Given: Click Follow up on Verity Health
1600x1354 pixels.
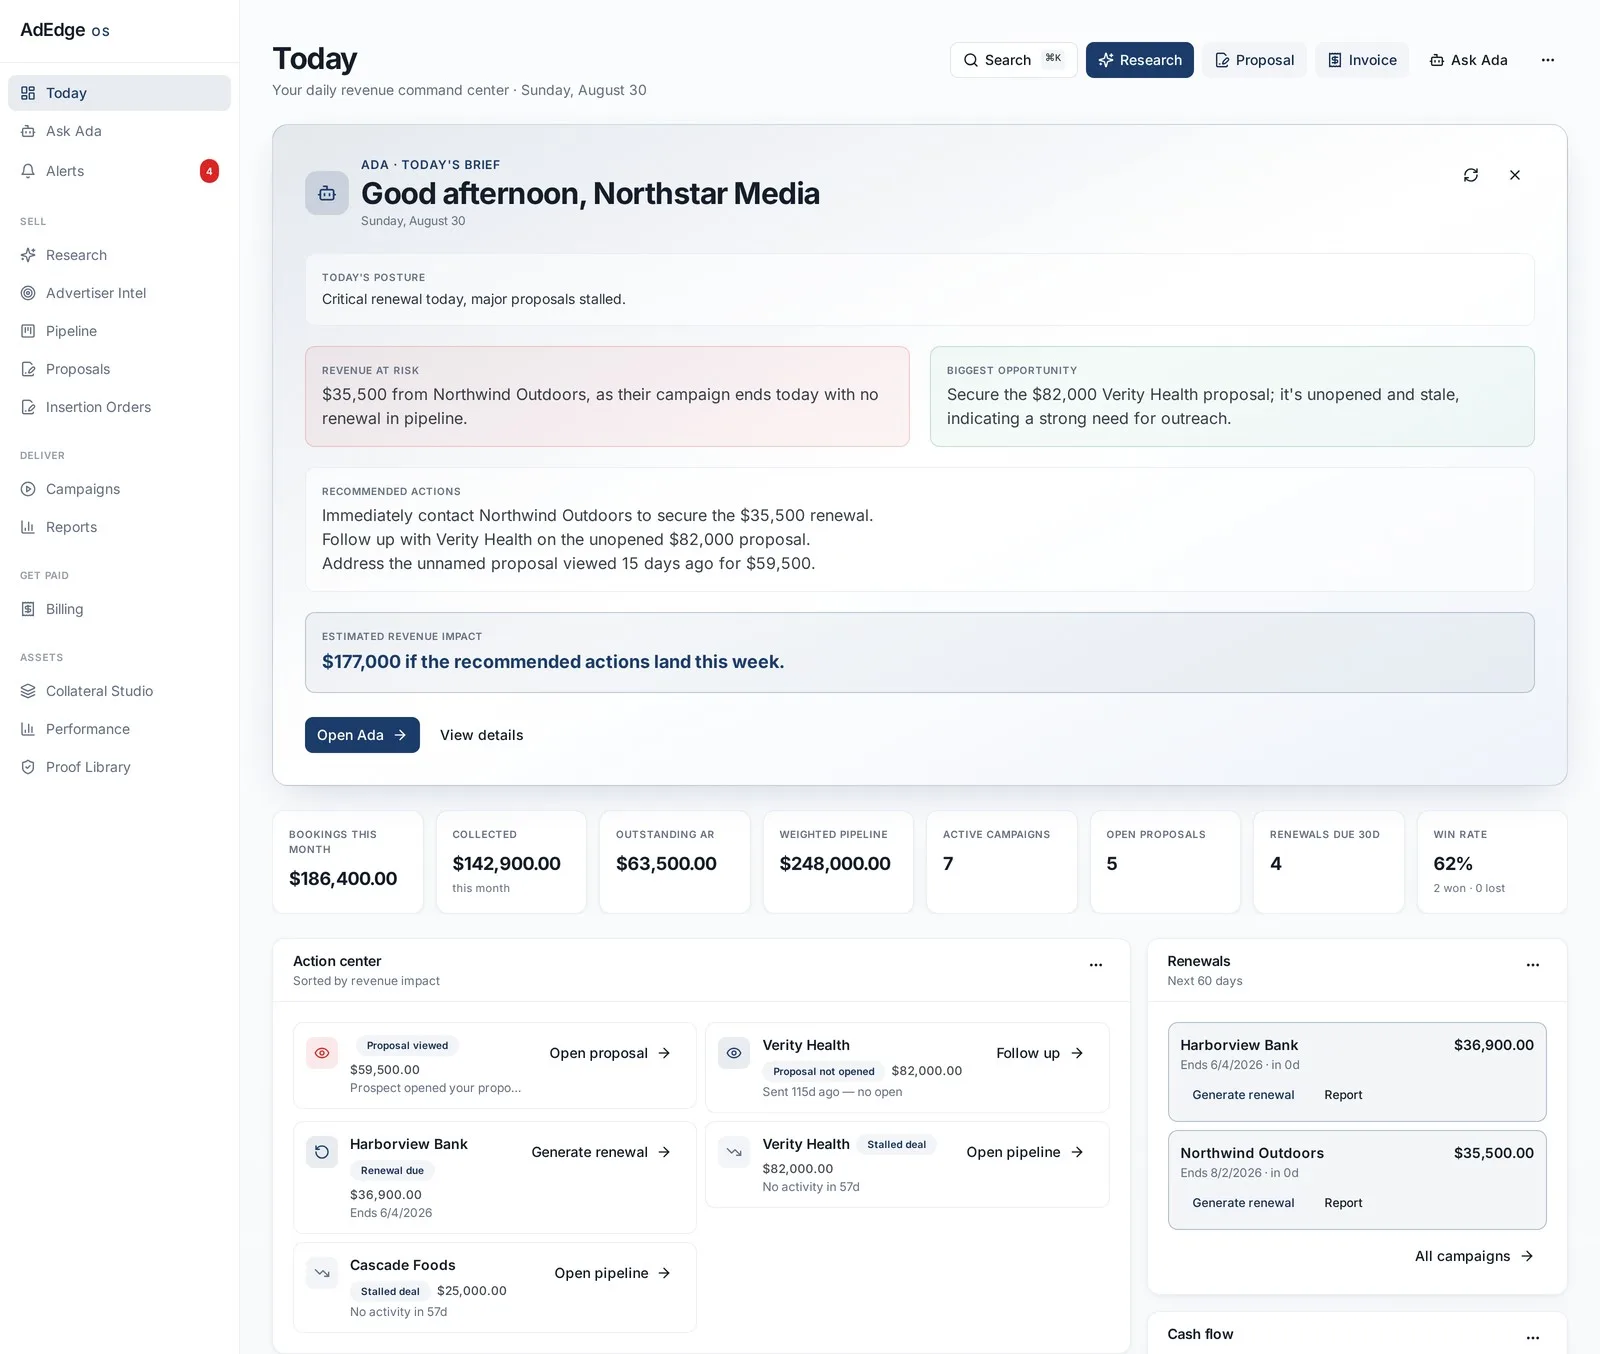Looking at the screenshot, I should click(1040, 1053).
